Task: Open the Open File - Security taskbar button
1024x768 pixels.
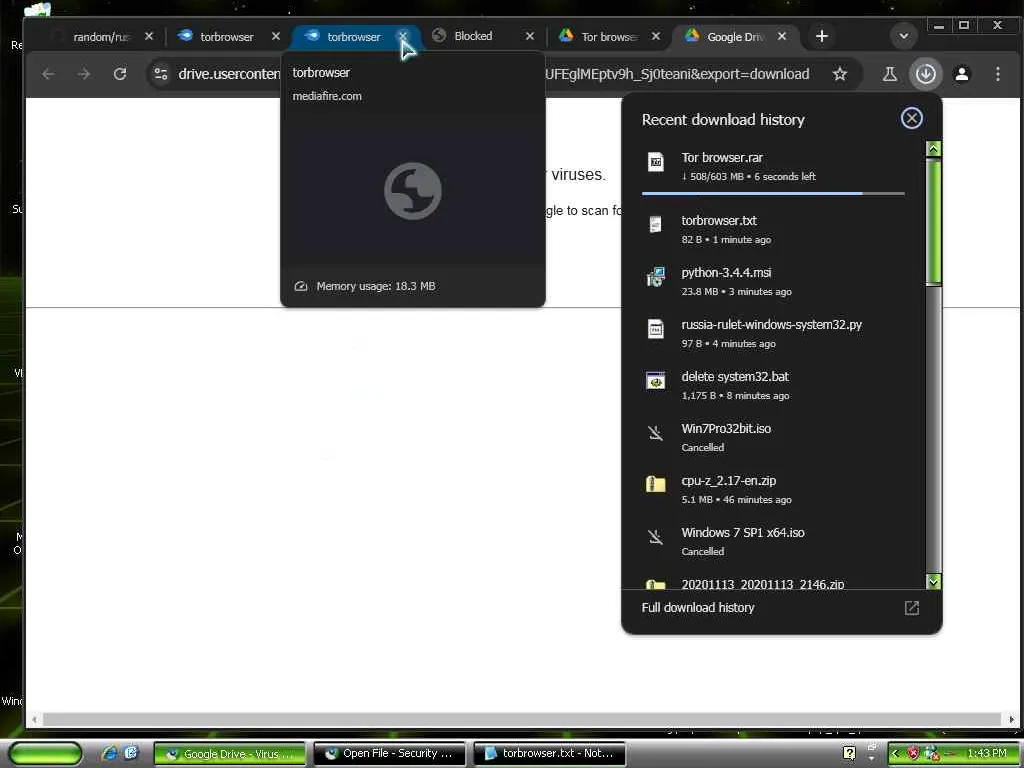Action: pyautogui.click(x=390, y=754)
